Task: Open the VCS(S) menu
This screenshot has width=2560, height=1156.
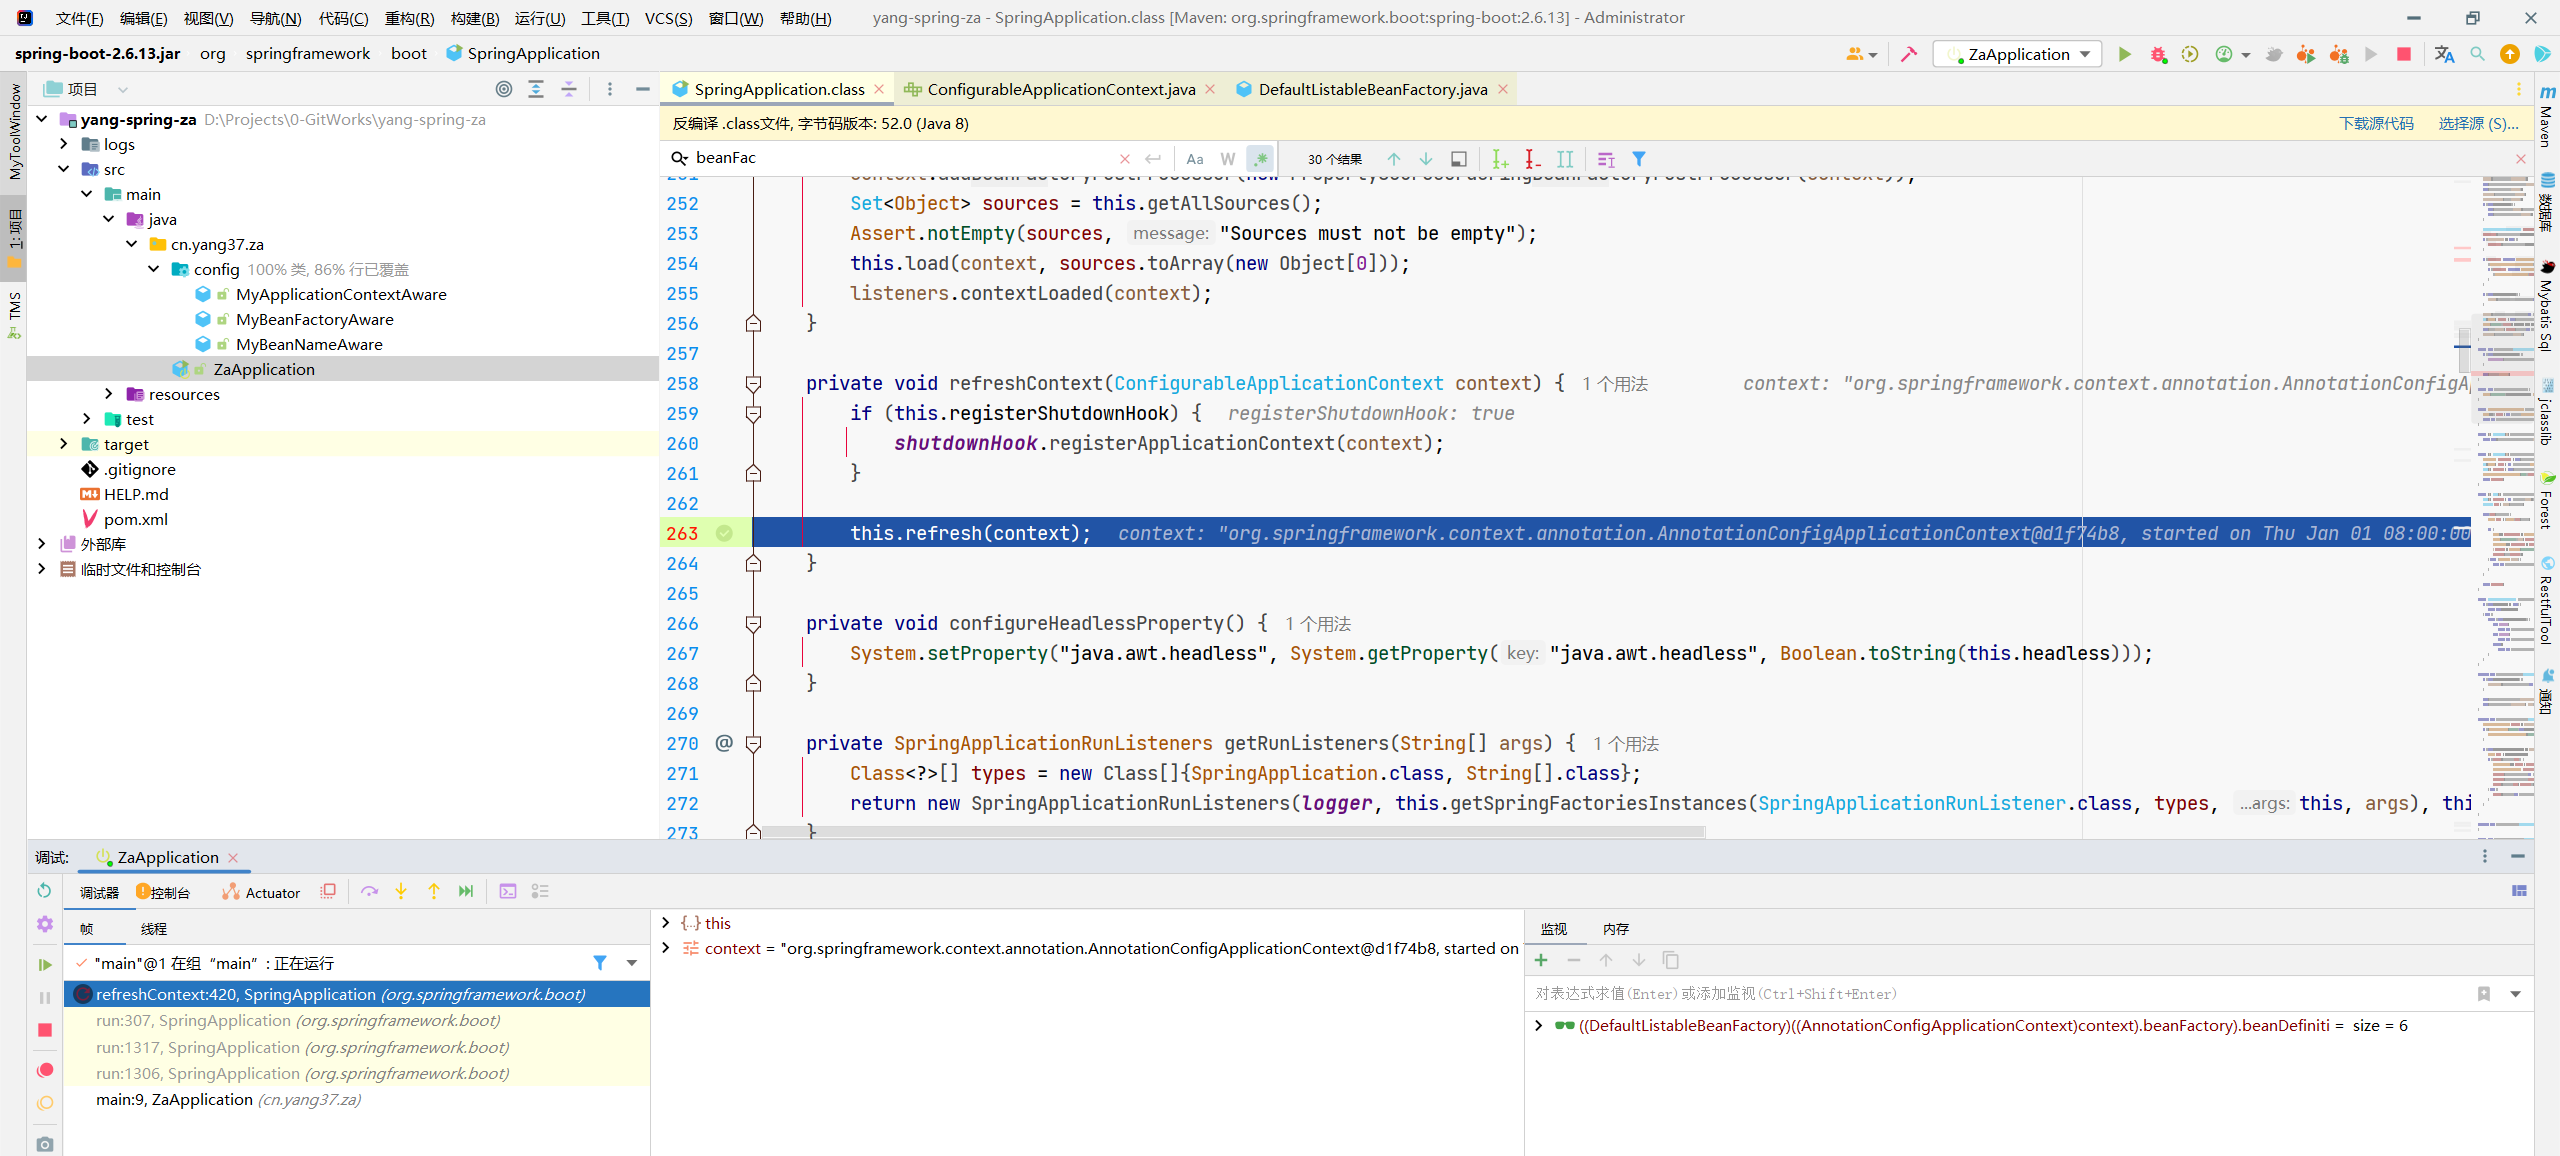Action: (668, 18)
